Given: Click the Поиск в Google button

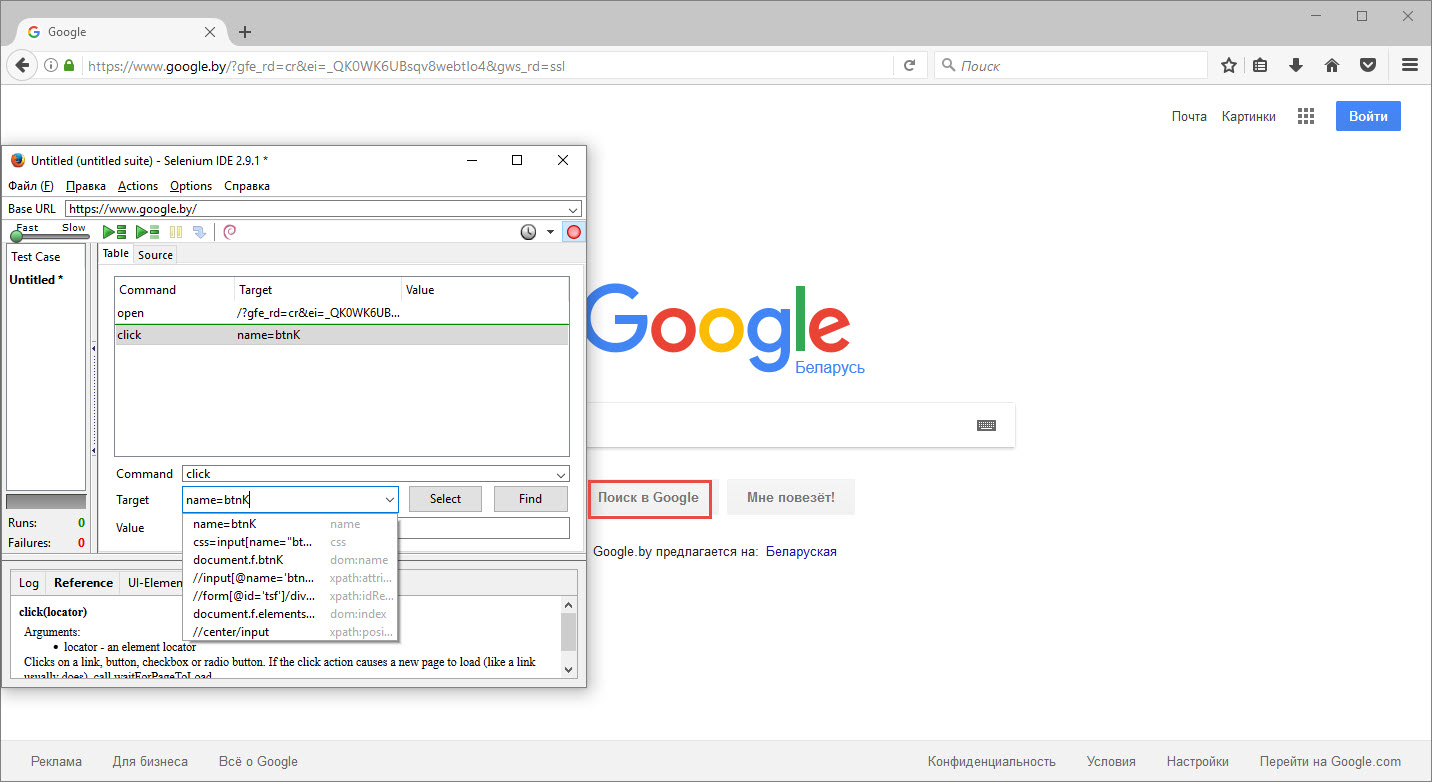Looking at the screenshot, I should click(648, 497).
